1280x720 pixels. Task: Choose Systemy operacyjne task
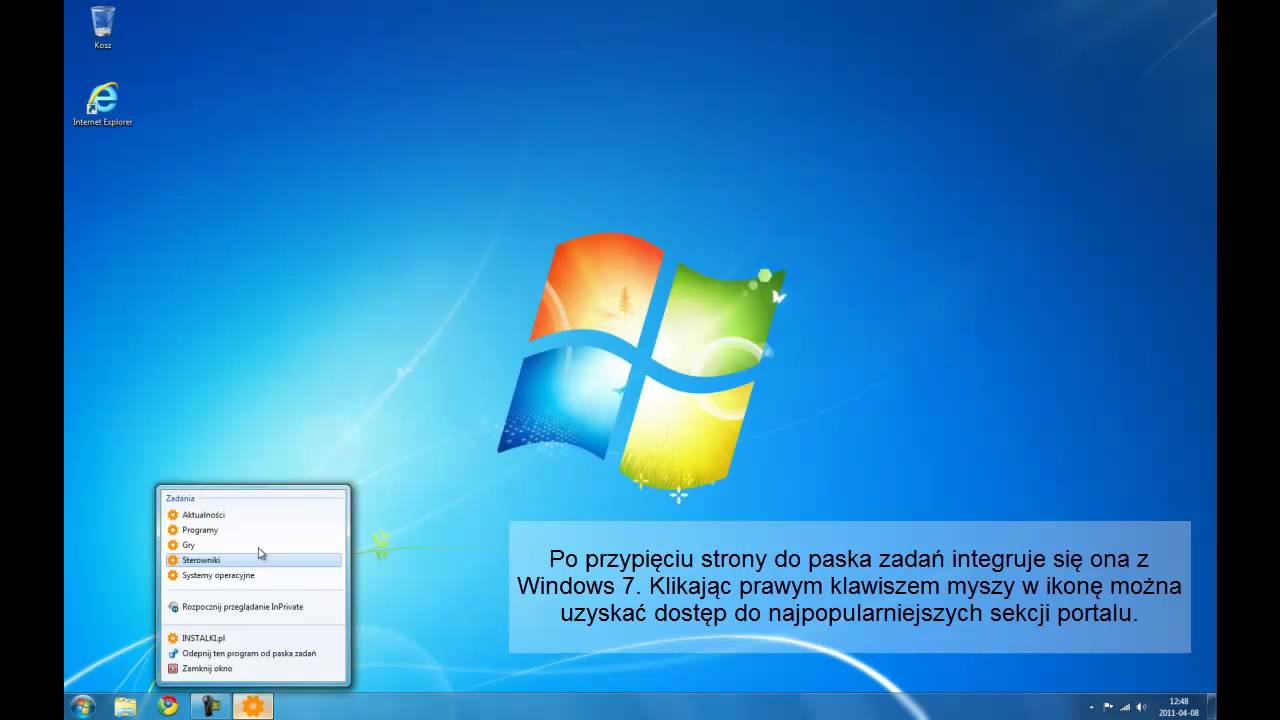click(254, 575)
